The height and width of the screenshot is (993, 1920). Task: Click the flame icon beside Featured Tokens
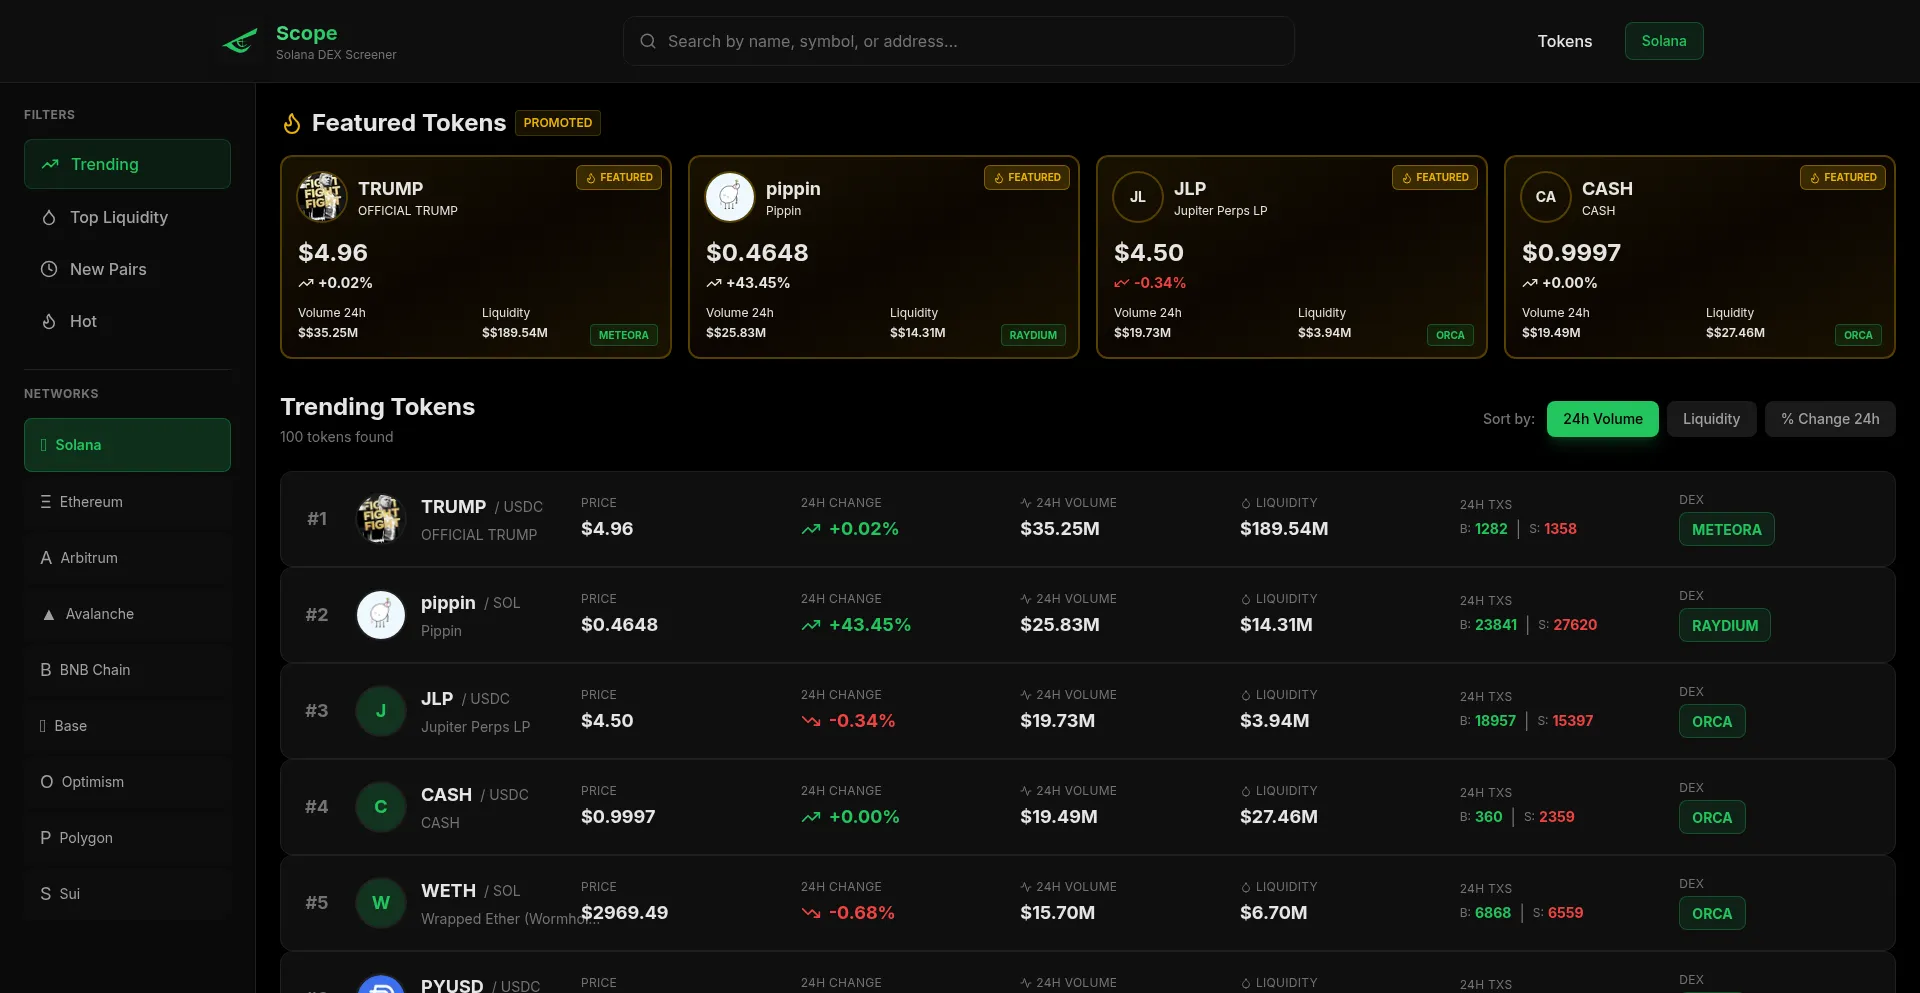pos(292,123)
